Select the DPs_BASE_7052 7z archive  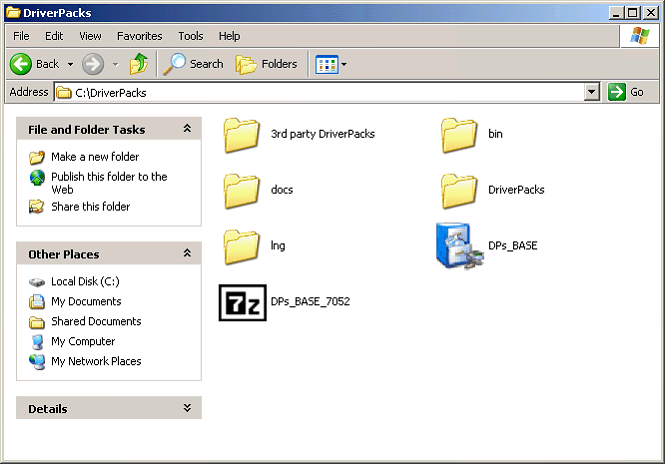[x=242, y=301]
